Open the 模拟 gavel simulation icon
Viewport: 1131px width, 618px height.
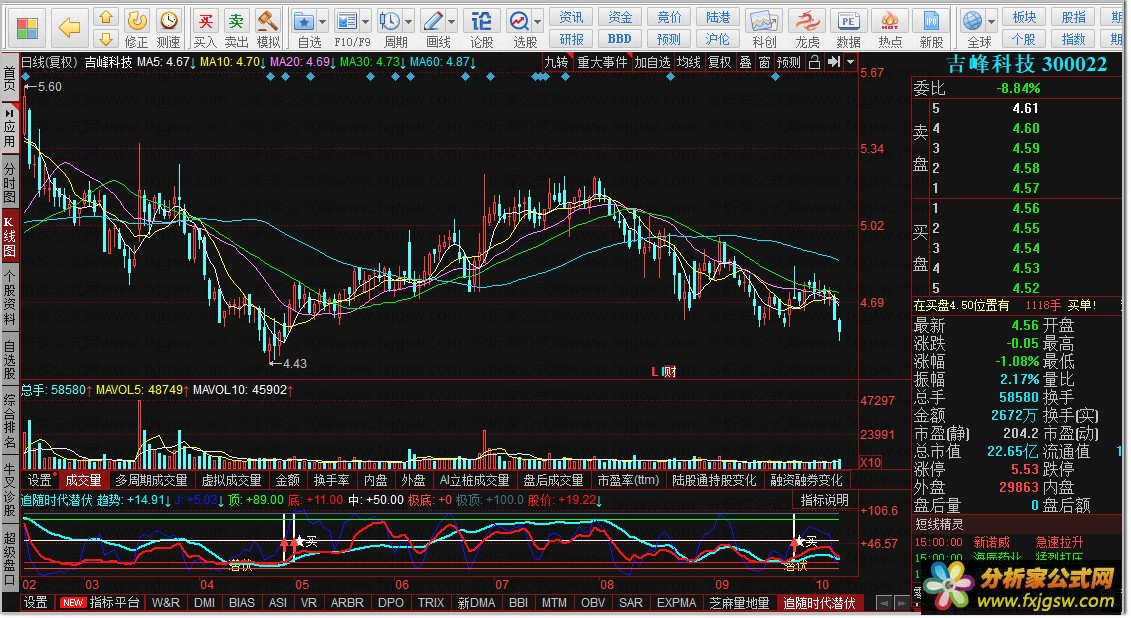point(268,29)
